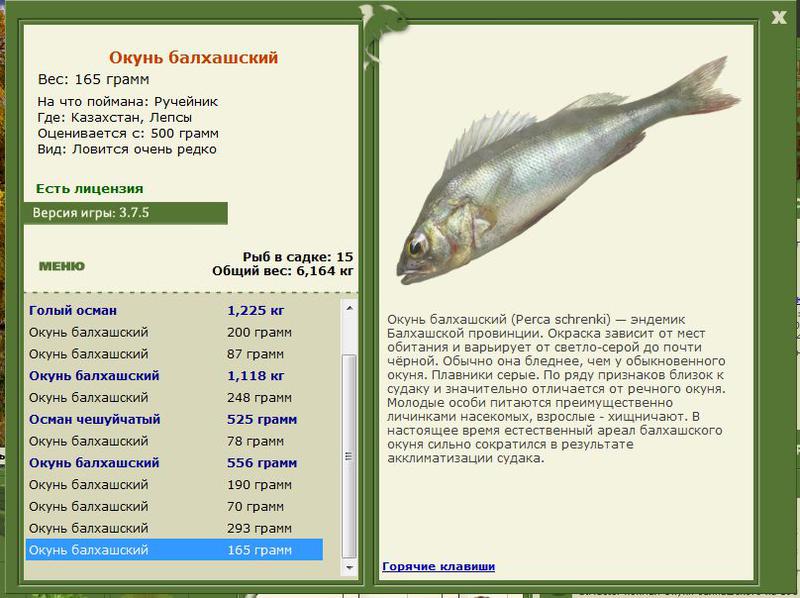Select Окунь балхашский 200 грамм row

pos(174,332)
